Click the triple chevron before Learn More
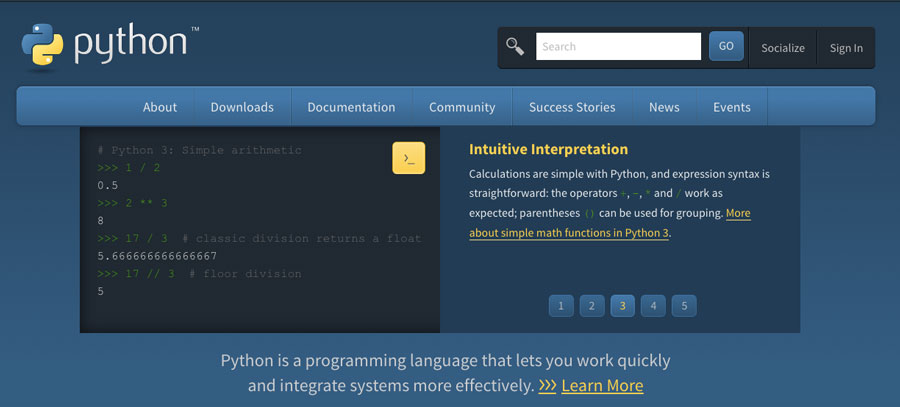This screenshot has height=407, width=900. 548,385
